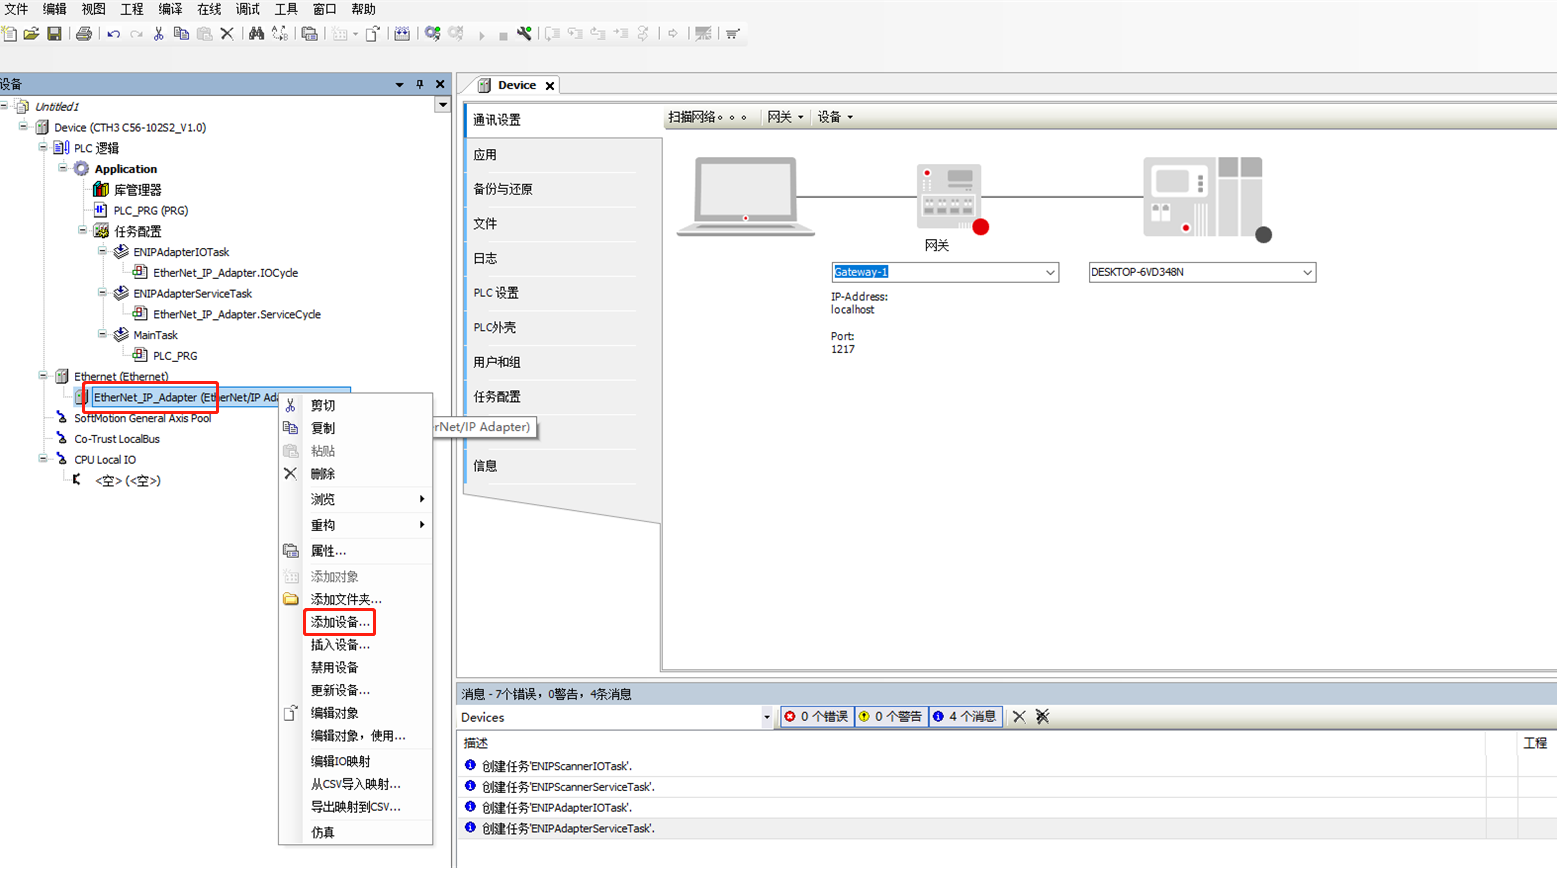The width and height of the screenshot is (1557, 873).
Task: Collapse the Application node
Action: click(63, 168)
